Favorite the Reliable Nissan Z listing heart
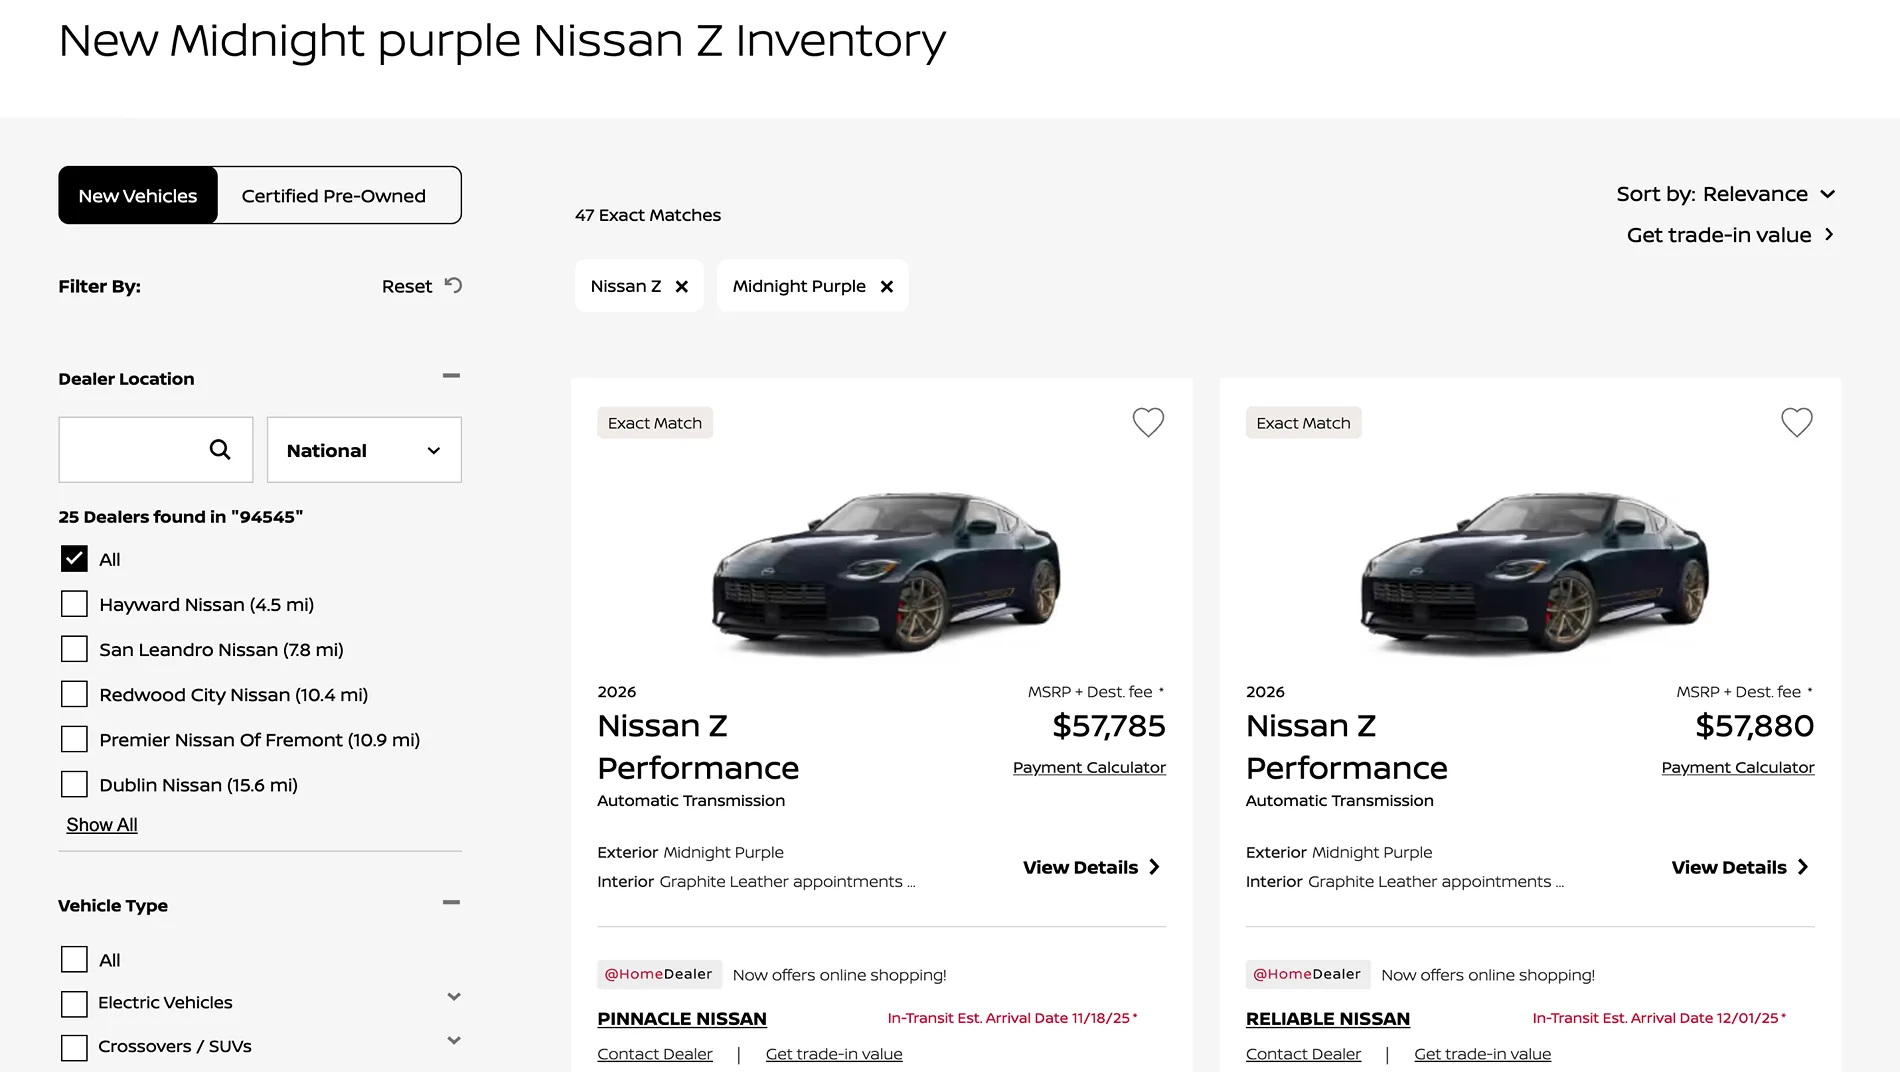Screen dimensions: 1900x1072 [1797, 422]
